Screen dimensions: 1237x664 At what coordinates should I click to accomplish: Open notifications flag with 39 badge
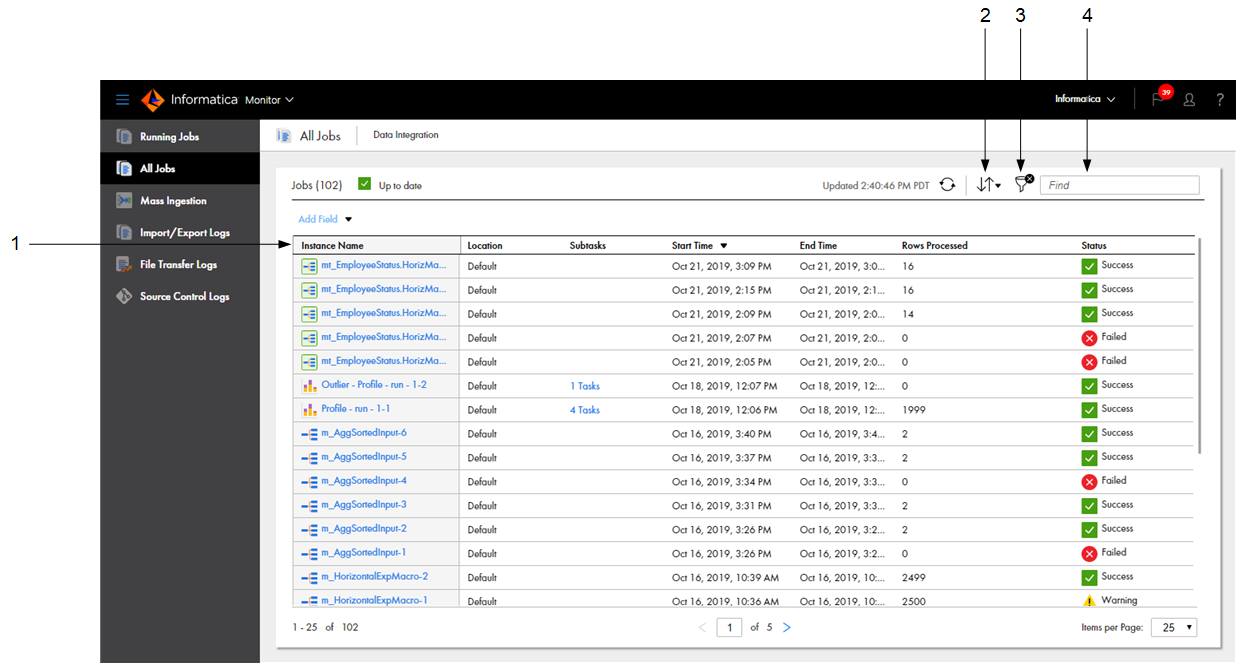[x=1160, y=98]
